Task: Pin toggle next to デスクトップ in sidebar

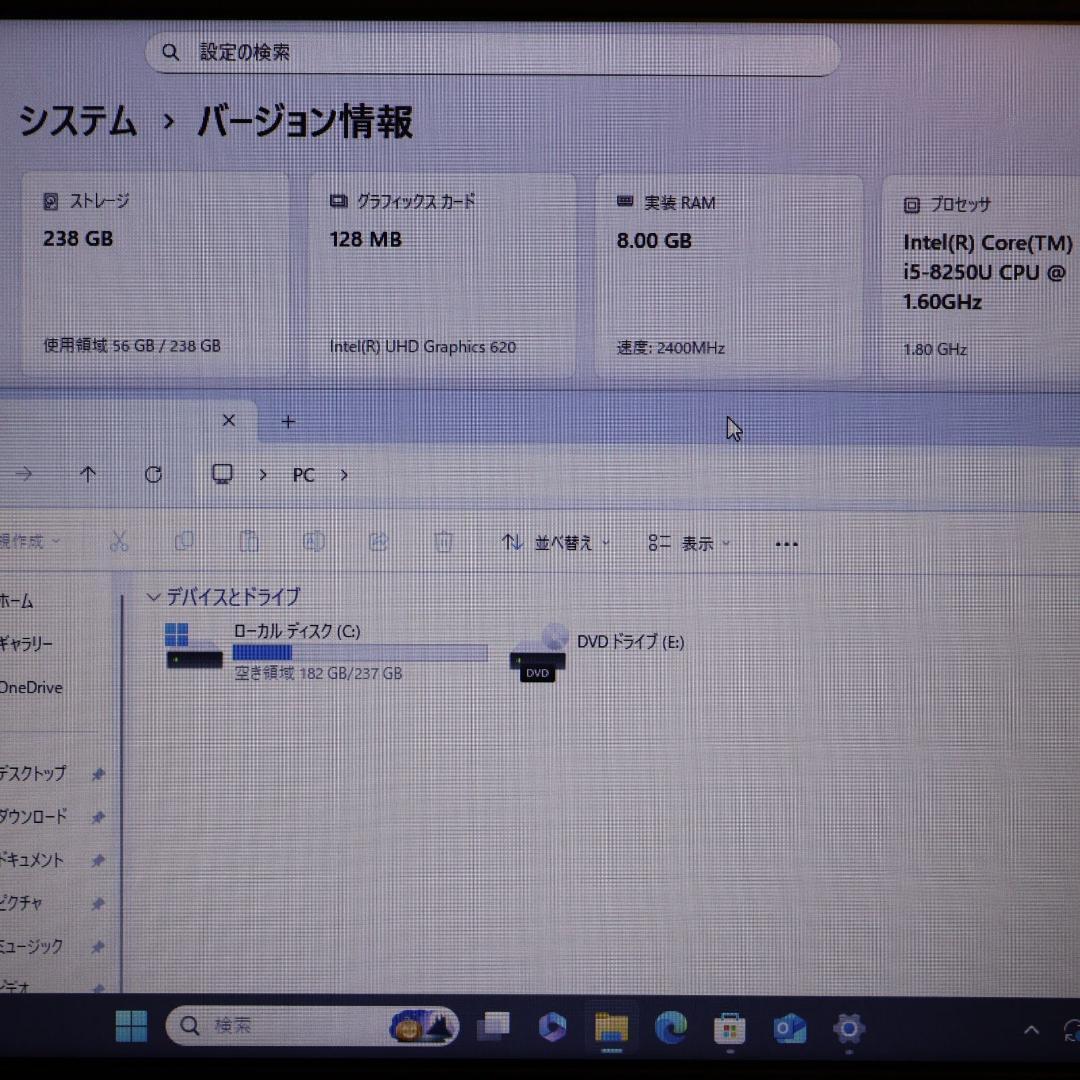Action: pyautogui.click(x=97, y=774)
